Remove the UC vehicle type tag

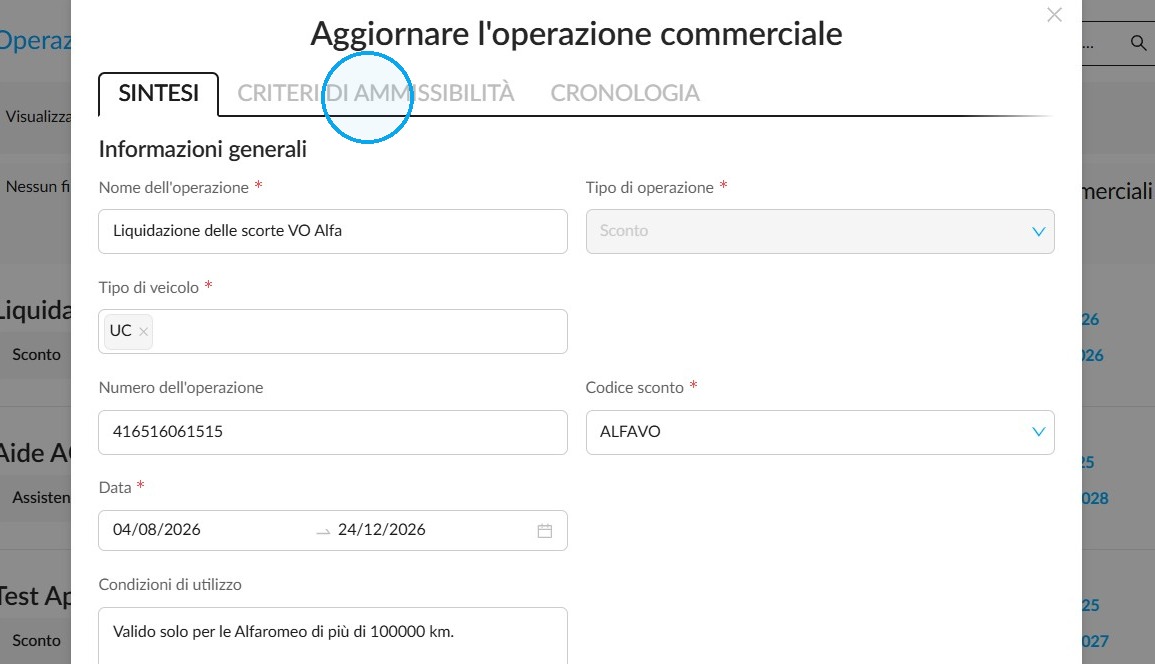pyautogui.click(x=144, y=332)
